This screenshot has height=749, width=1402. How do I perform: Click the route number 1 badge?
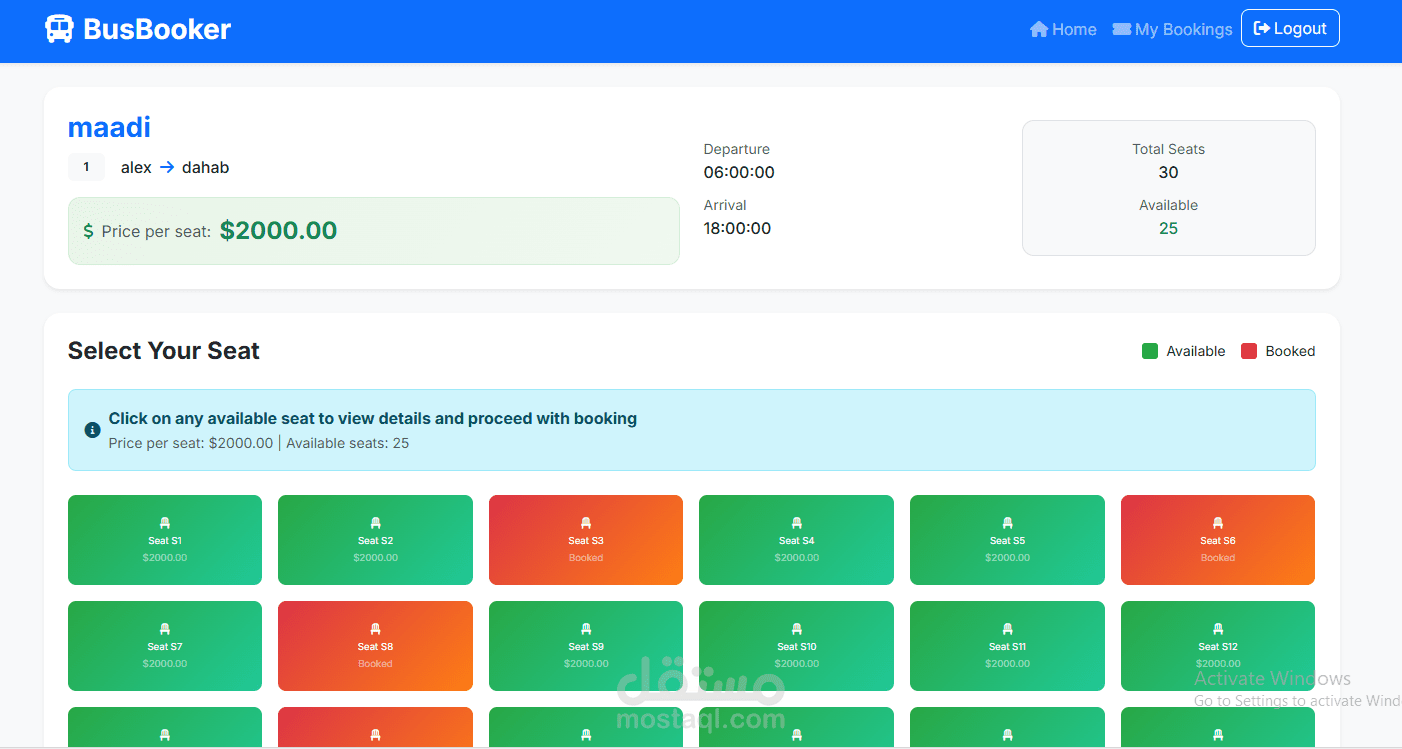coord(86,167)
